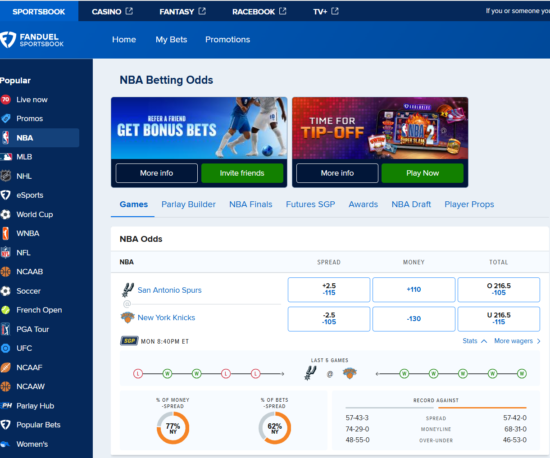Click the MLB logo icon

(6, 157)
